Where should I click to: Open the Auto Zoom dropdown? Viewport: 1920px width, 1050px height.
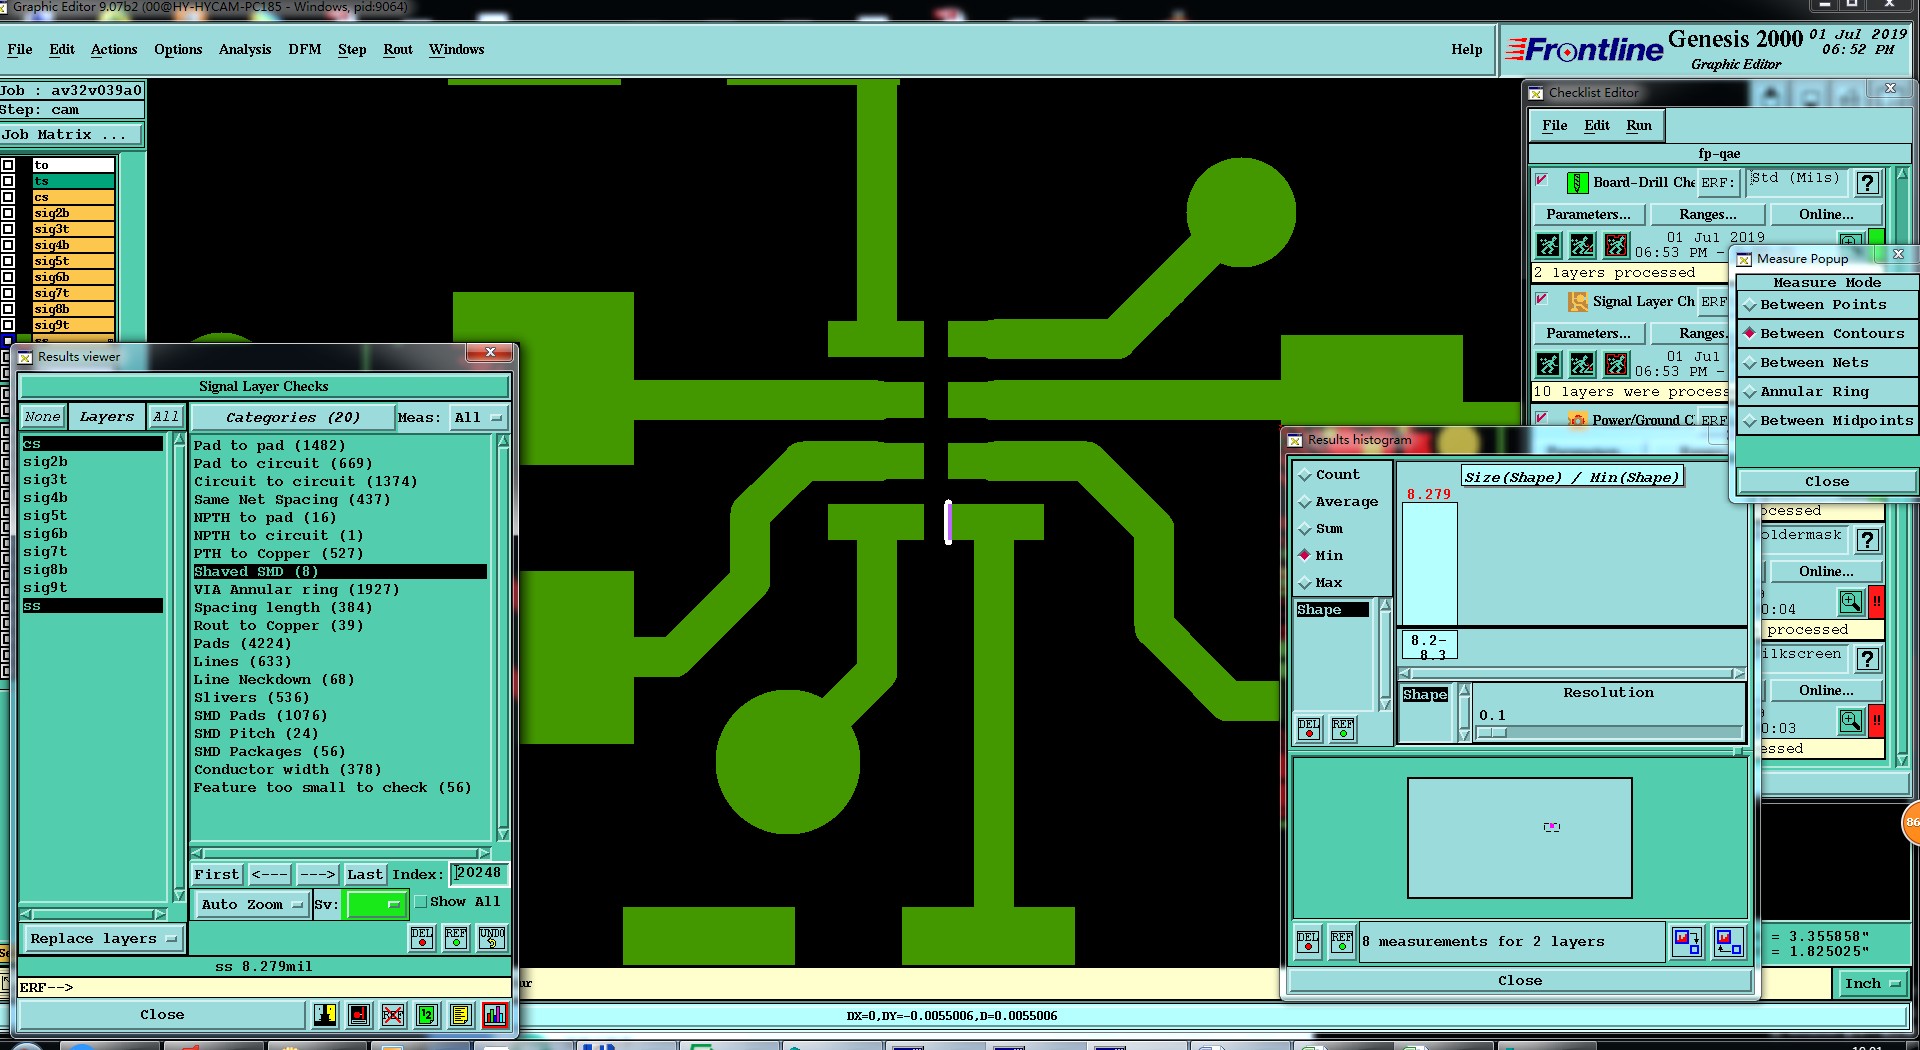point(251,905)
